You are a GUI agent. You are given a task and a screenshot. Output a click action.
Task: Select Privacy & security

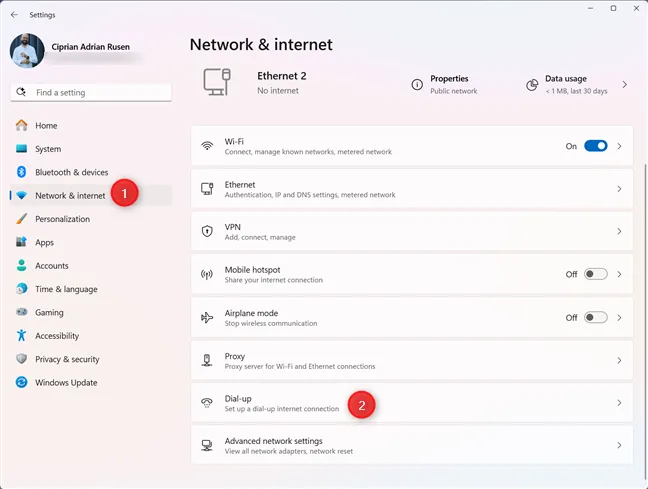click(x=91, y=359)
